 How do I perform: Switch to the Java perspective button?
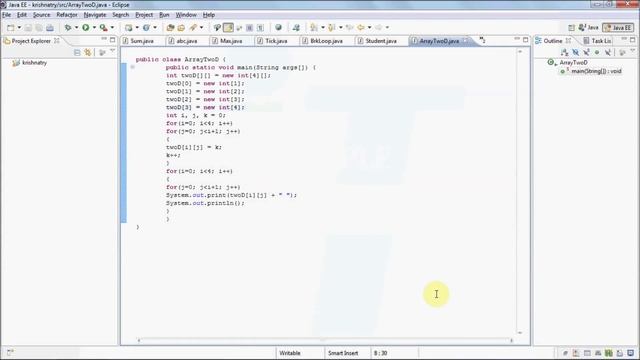pyautogui.click(x=589, y=28)
